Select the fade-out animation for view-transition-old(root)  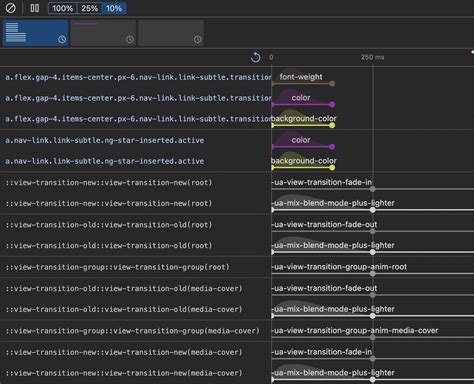click(x=324, y=224)
